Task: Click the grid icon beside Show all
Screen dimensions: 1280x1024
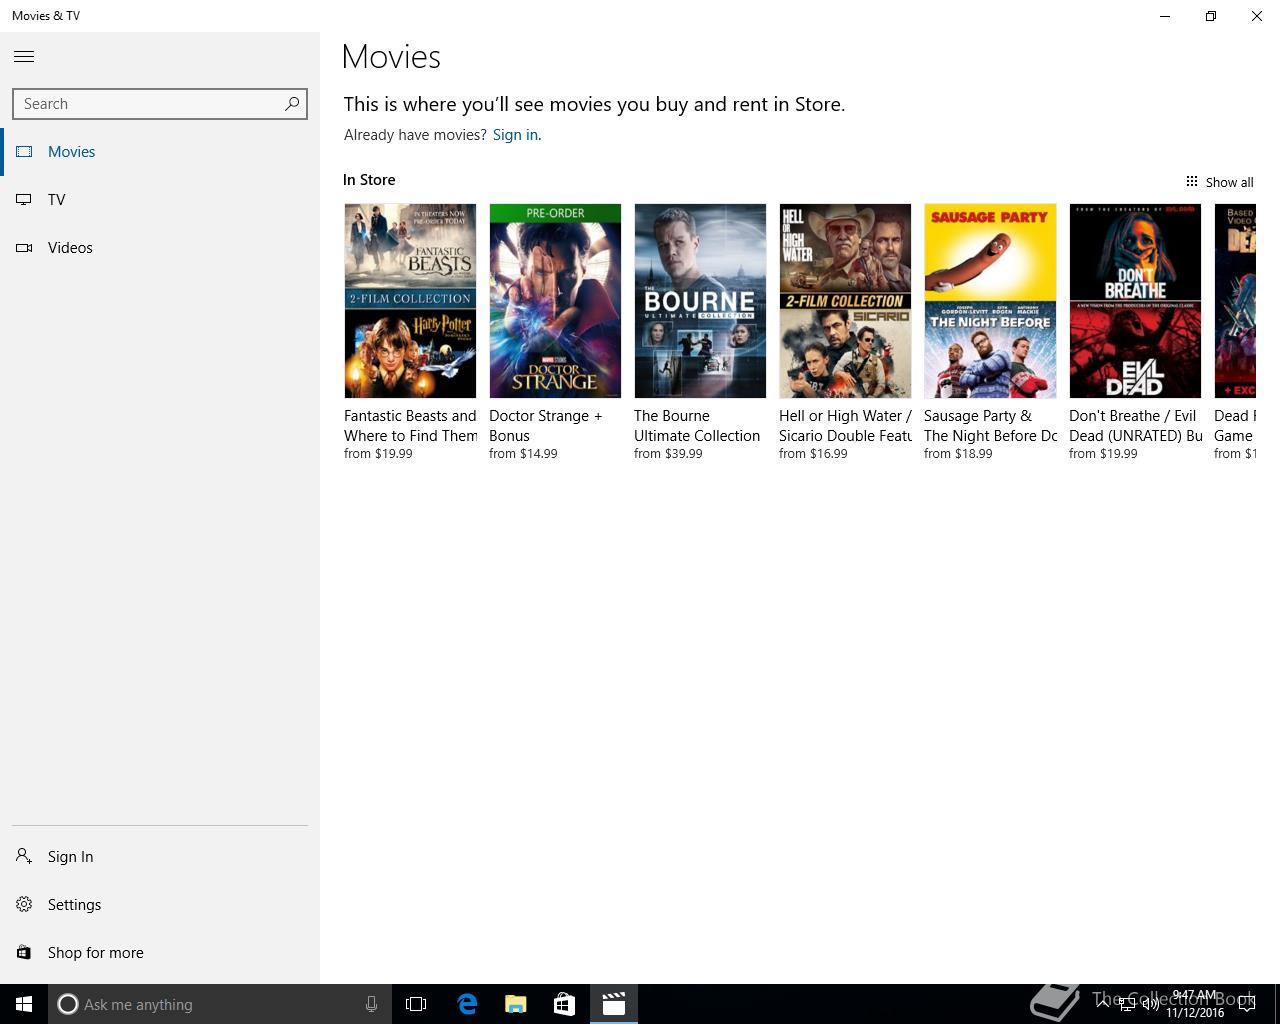Action: [x=1191, y=182]
